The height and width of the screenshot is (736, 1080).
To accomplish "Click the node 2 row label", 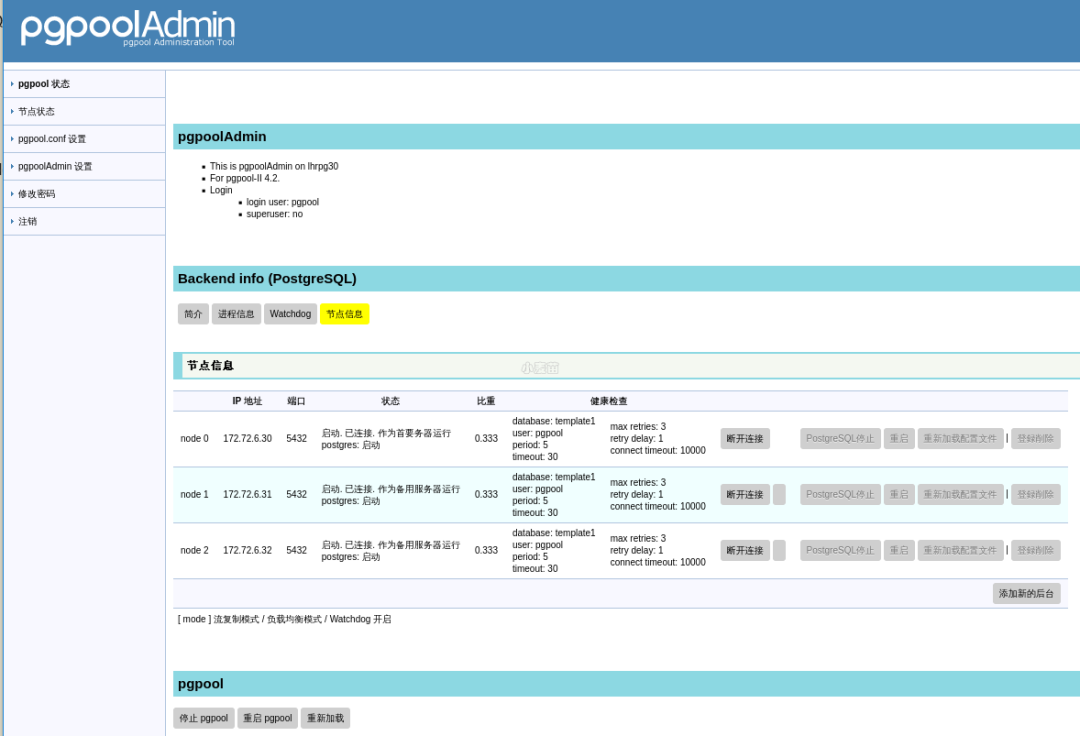I will 194,550.
